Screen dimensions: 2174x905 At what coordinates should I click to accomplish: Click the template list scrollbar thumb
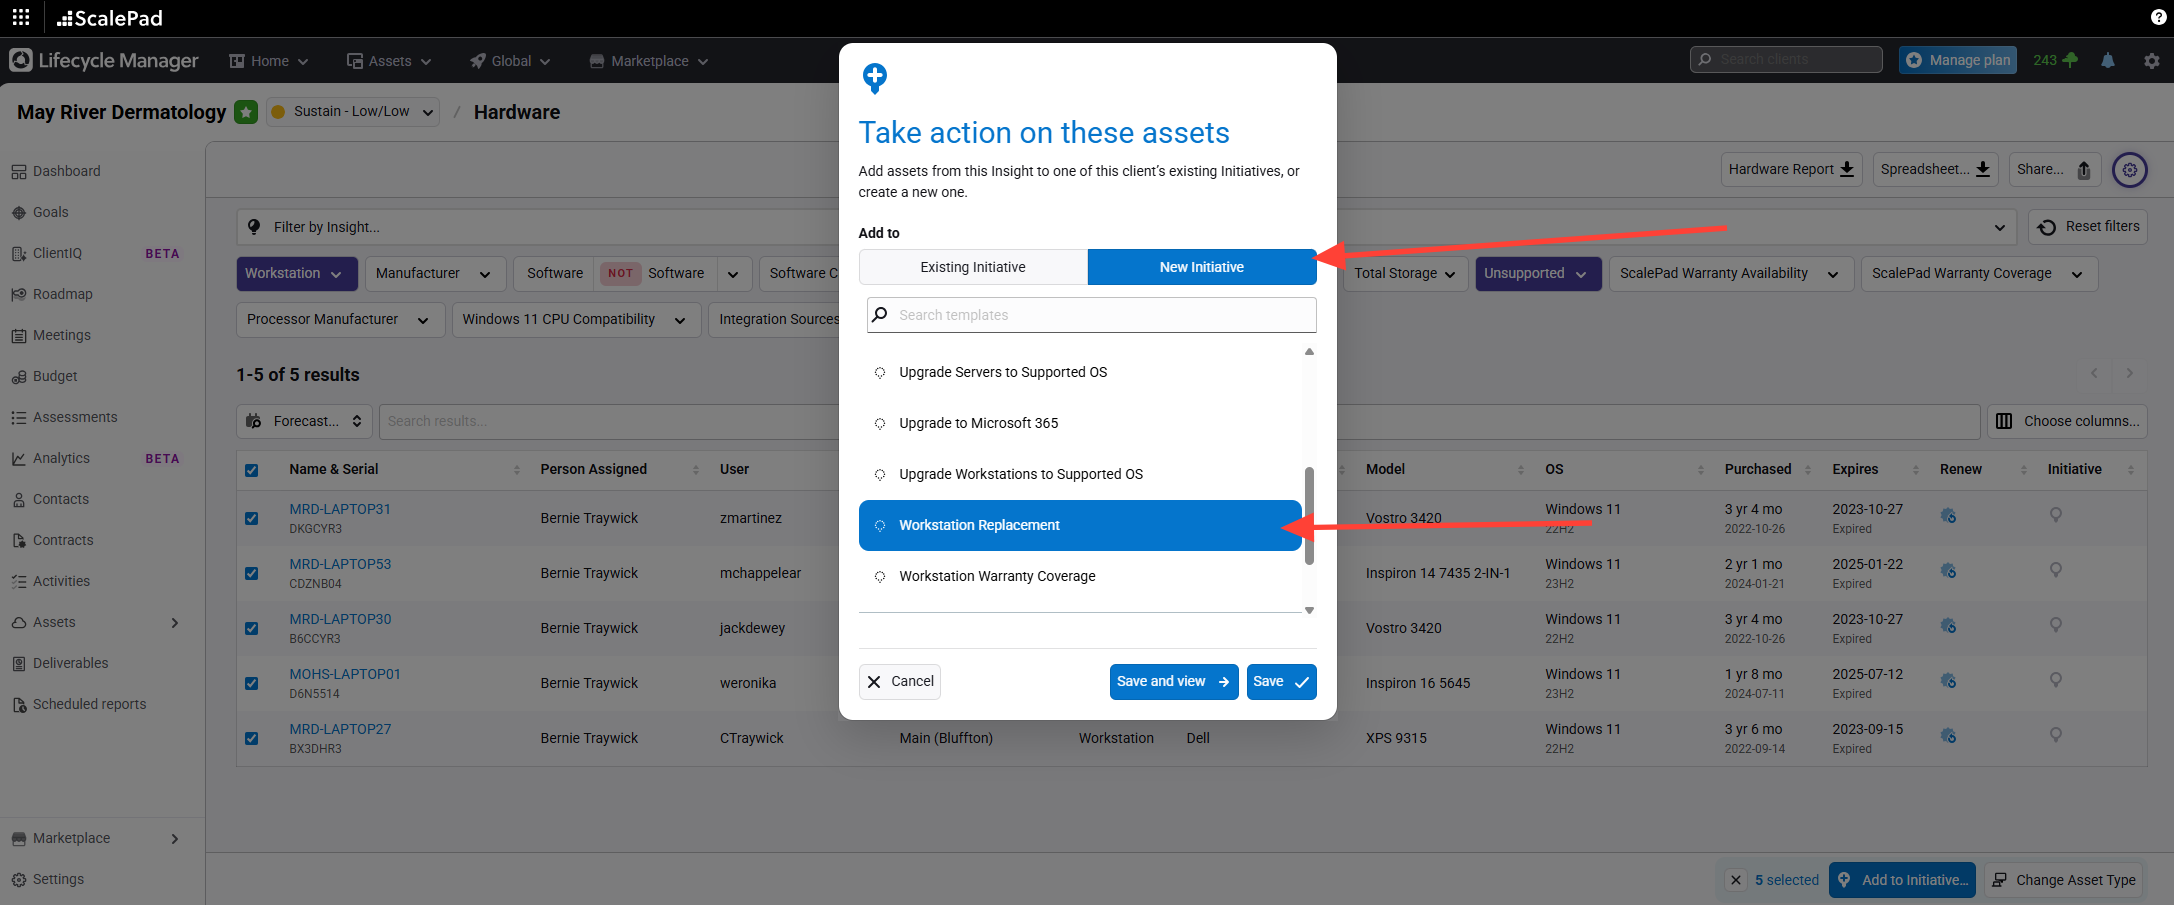coord(1309,515)
